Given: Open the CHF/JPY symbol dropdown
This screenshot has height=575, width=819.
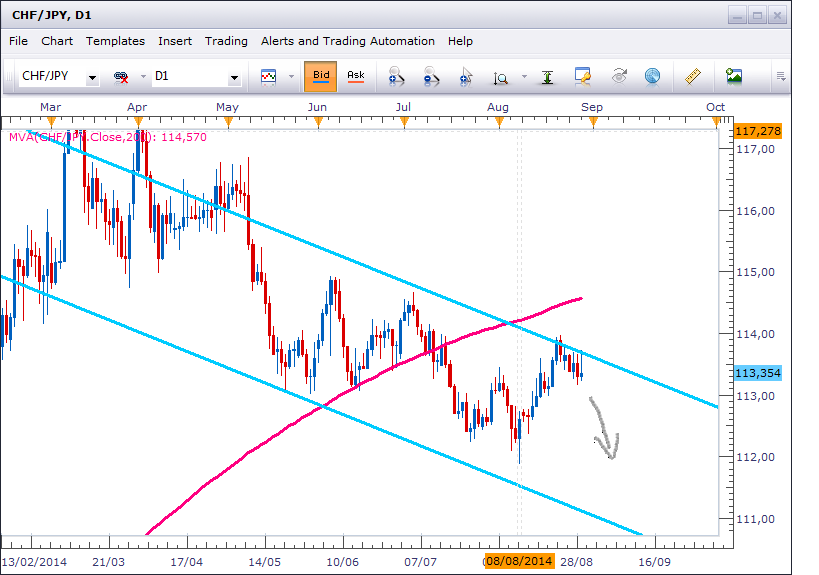Looking at the screenshot, I should [x=92, y=77].
